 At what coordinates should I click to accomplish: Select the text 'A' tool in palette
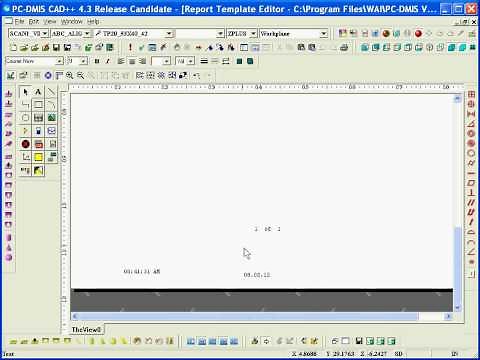point(38,92)
